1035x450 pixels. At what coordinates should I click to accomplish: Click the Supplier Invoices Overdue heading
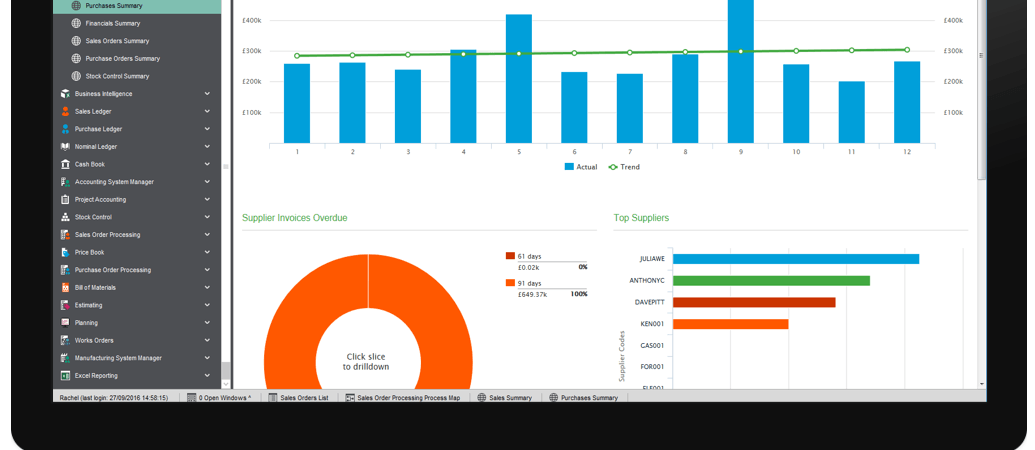point(294,218)
